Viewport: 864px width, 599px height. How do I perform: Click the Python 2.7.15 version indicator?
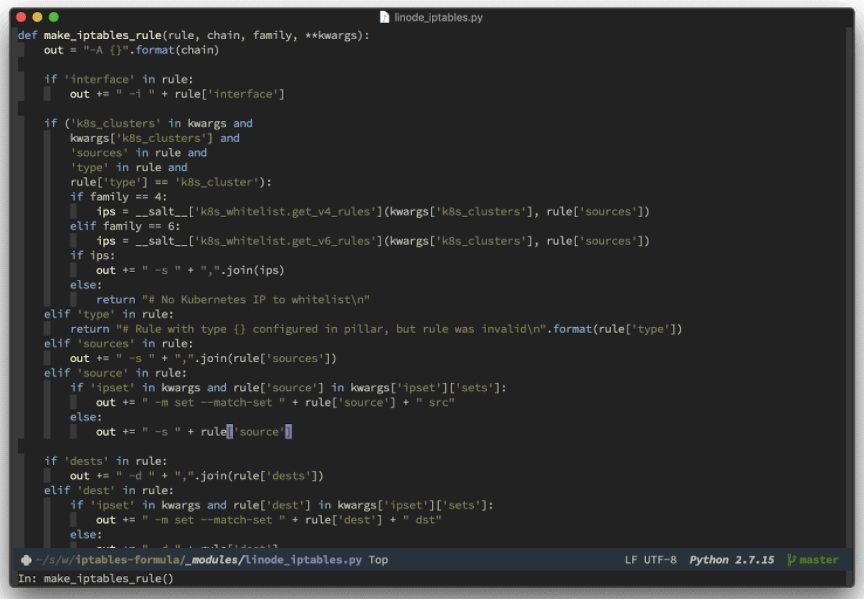click(731, 560)
